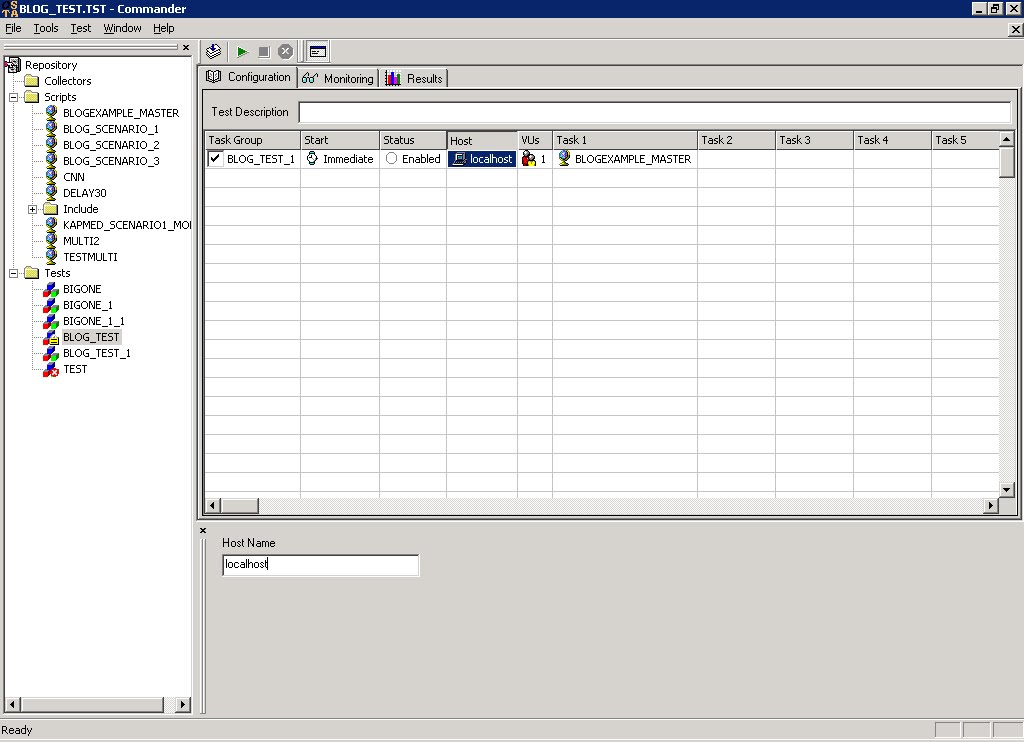Viewport: 1024px width, 742px height.
Task: Click the BLOG_TEST_1 test icon in tree
Action: 50,353
